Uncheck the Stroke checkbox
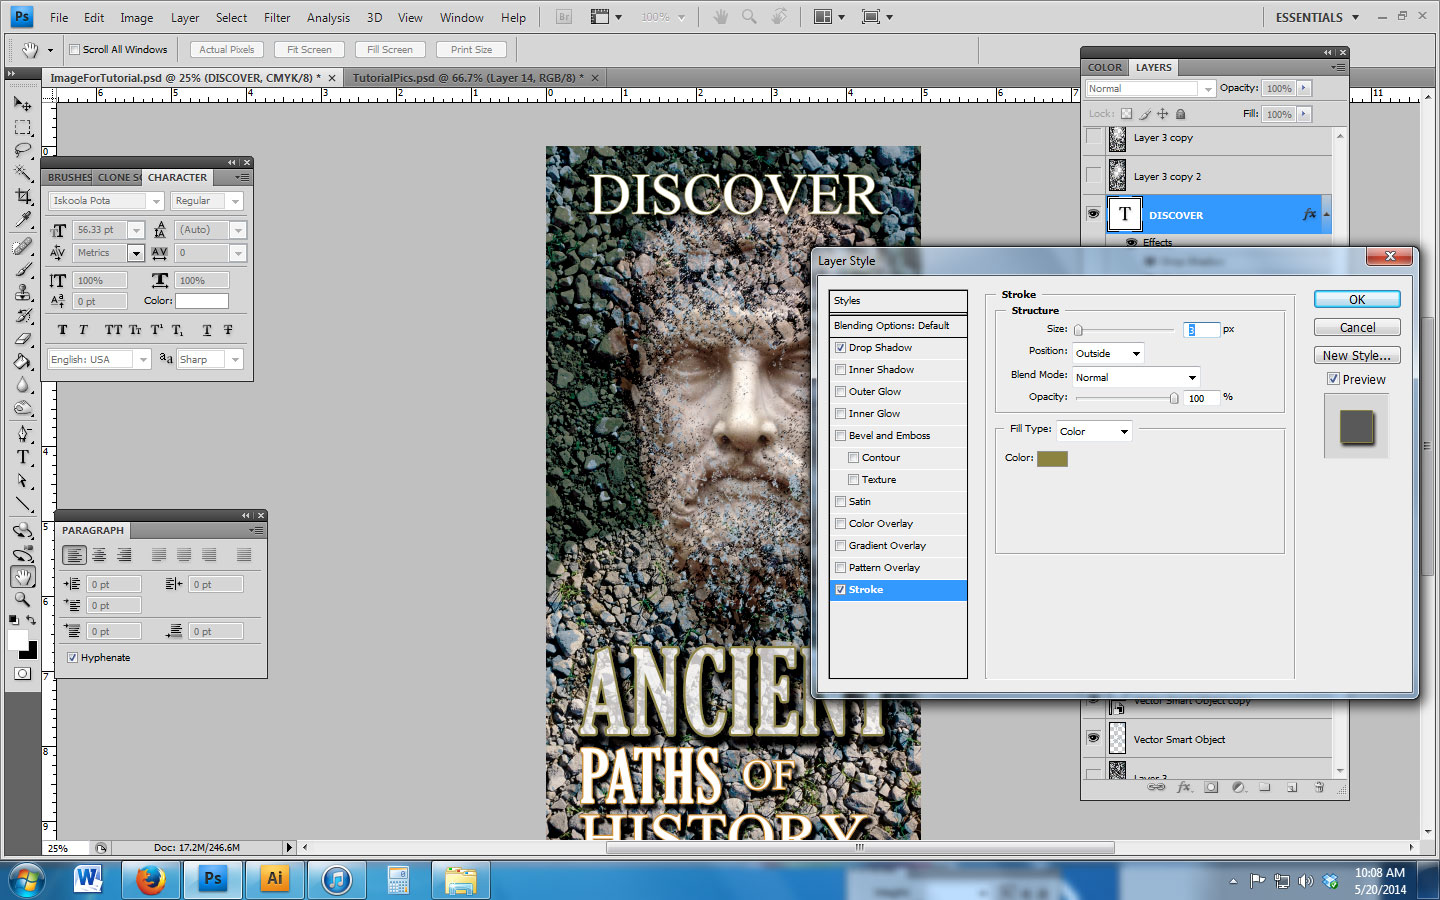1440x900 pixels. coord(840,590)
